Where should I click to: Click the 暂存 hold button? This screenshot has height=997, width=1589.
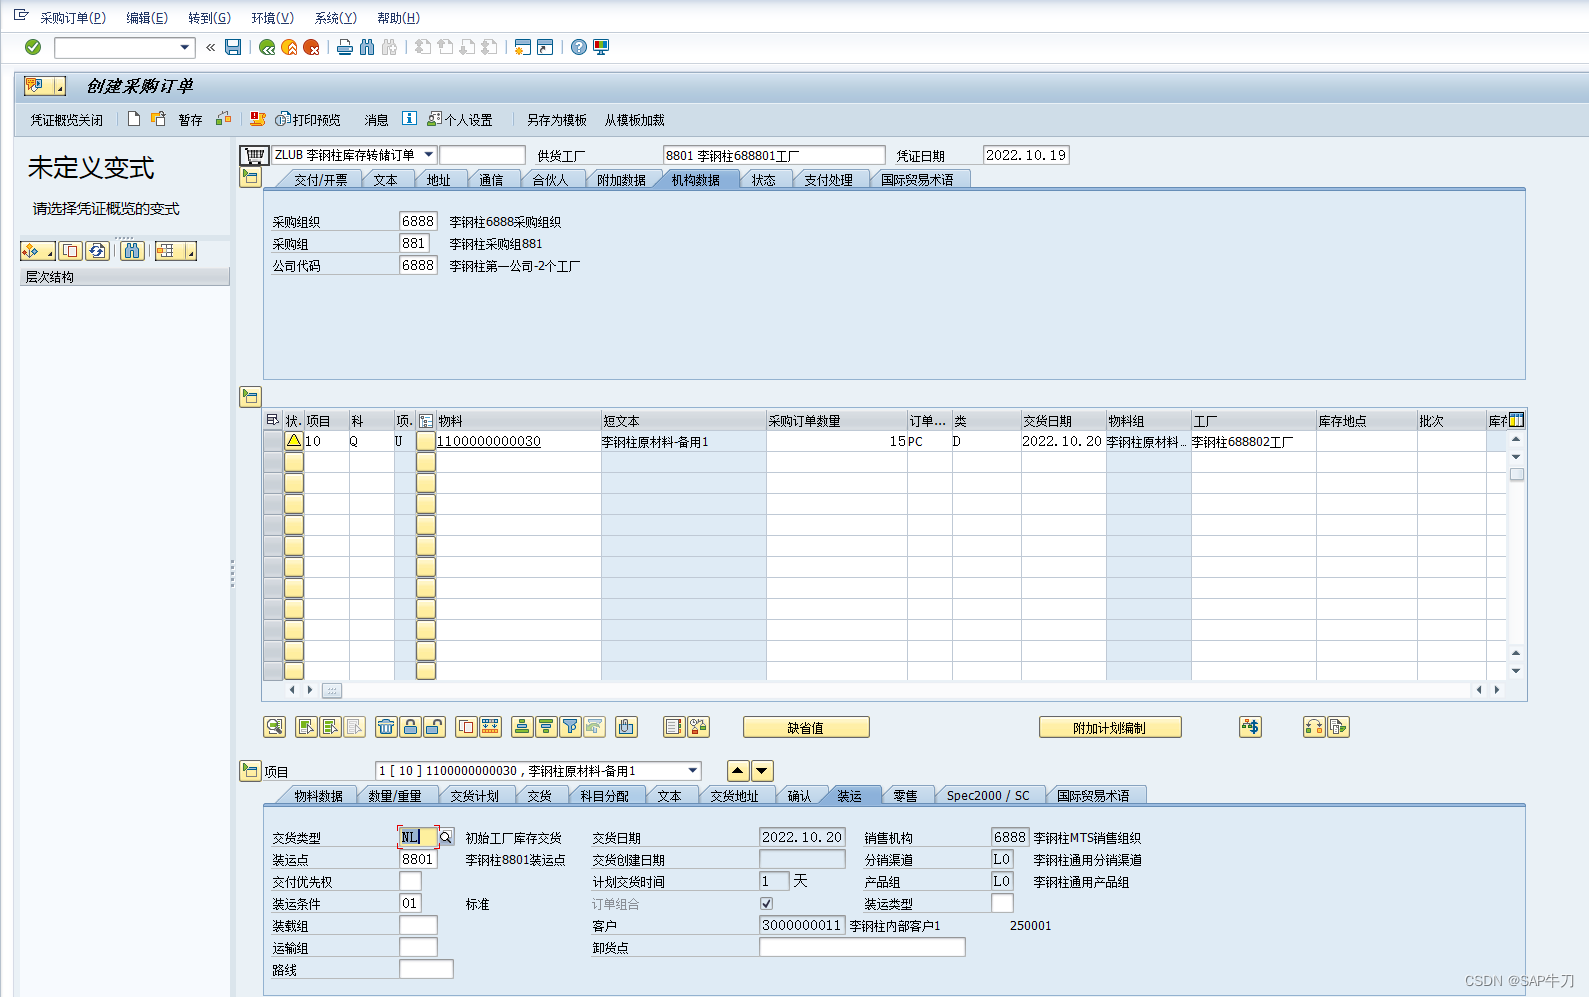coord(190,120)
